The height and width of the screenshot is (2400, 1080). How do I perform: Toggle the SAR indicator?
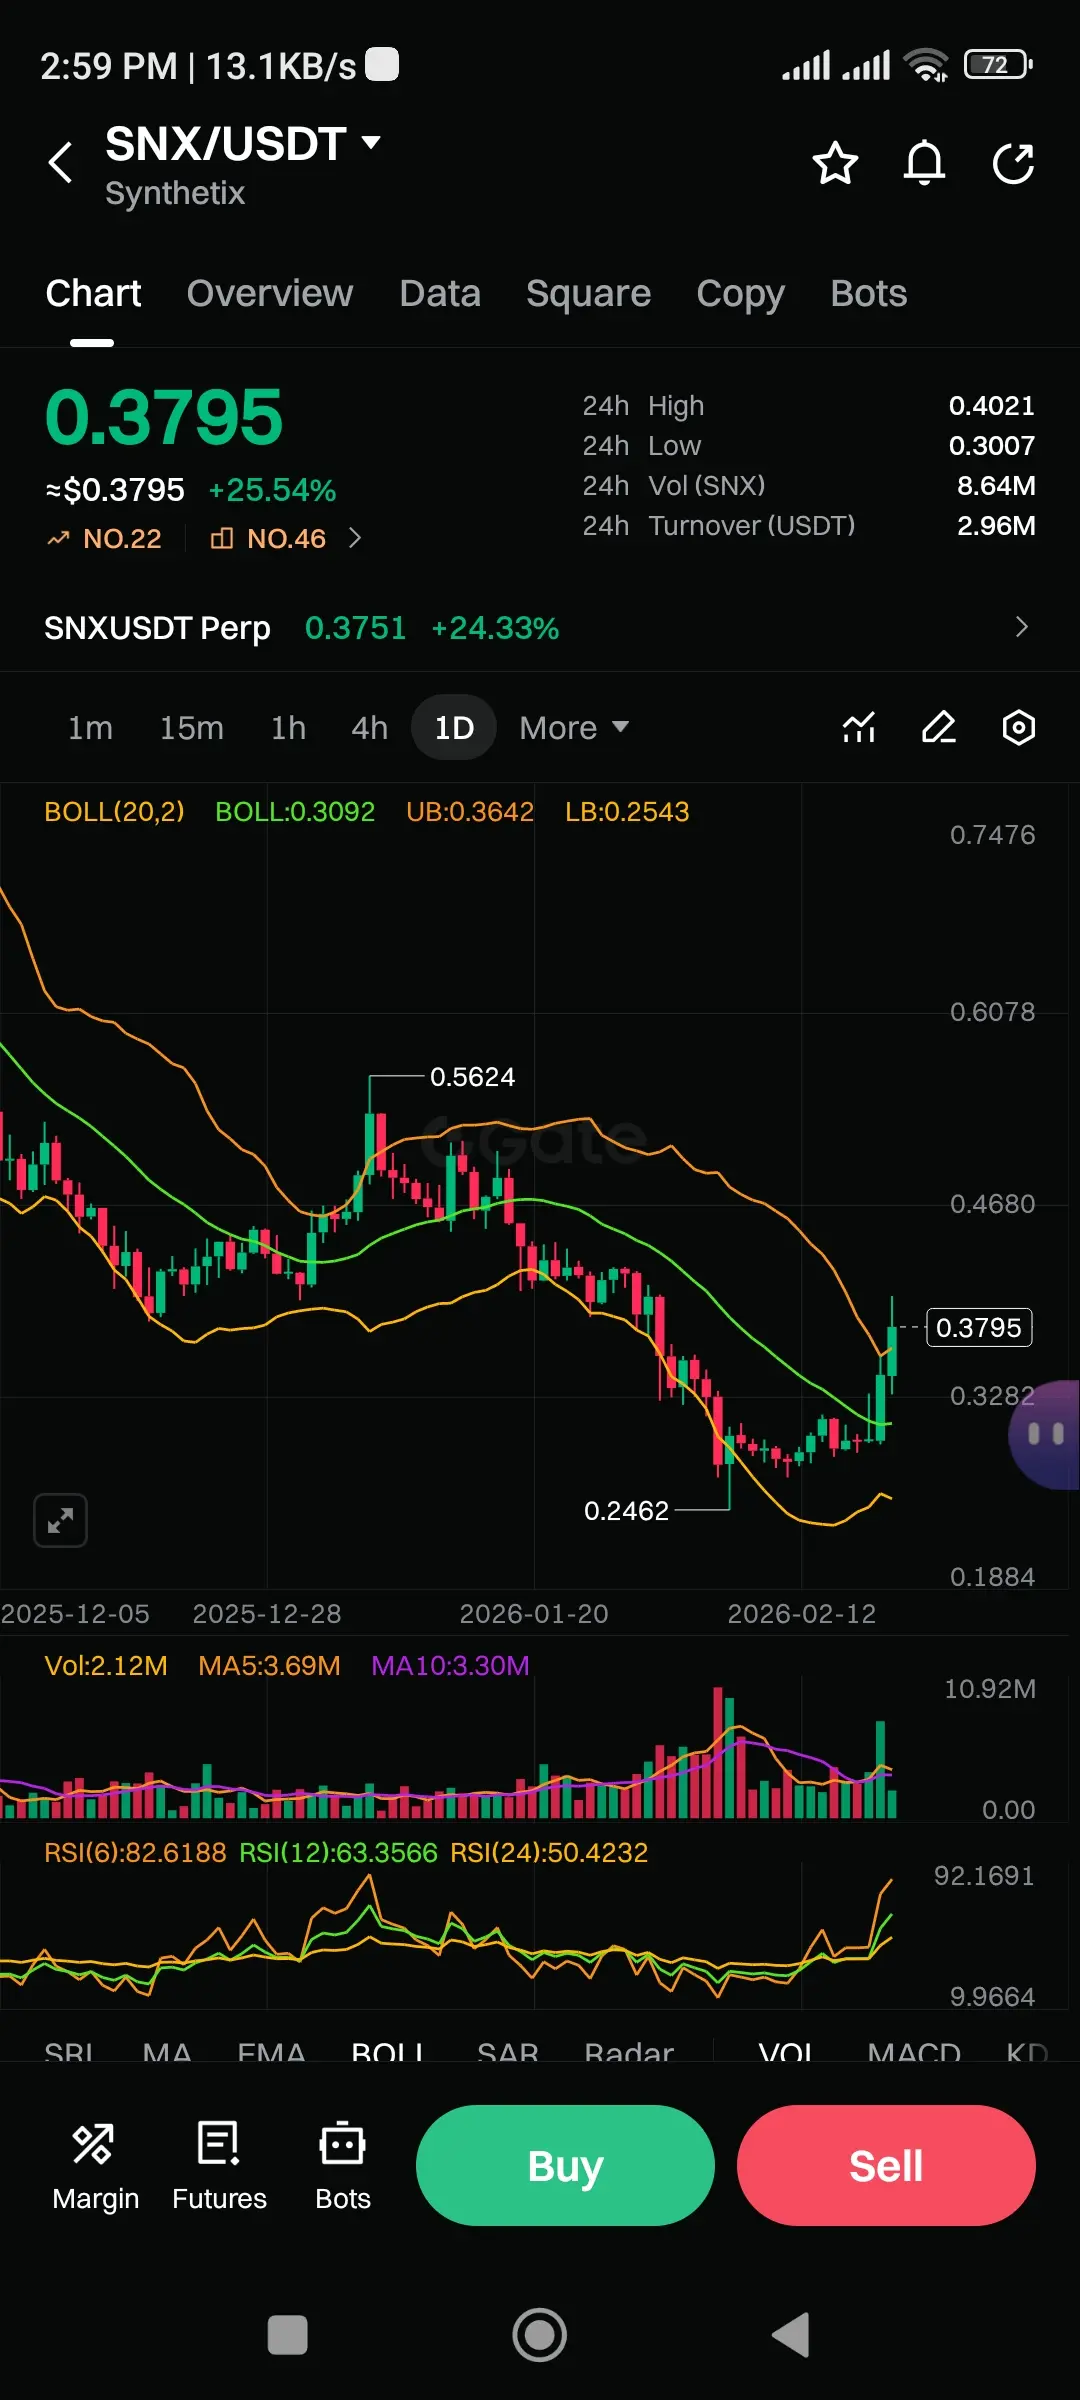(x=508, y=2054)
